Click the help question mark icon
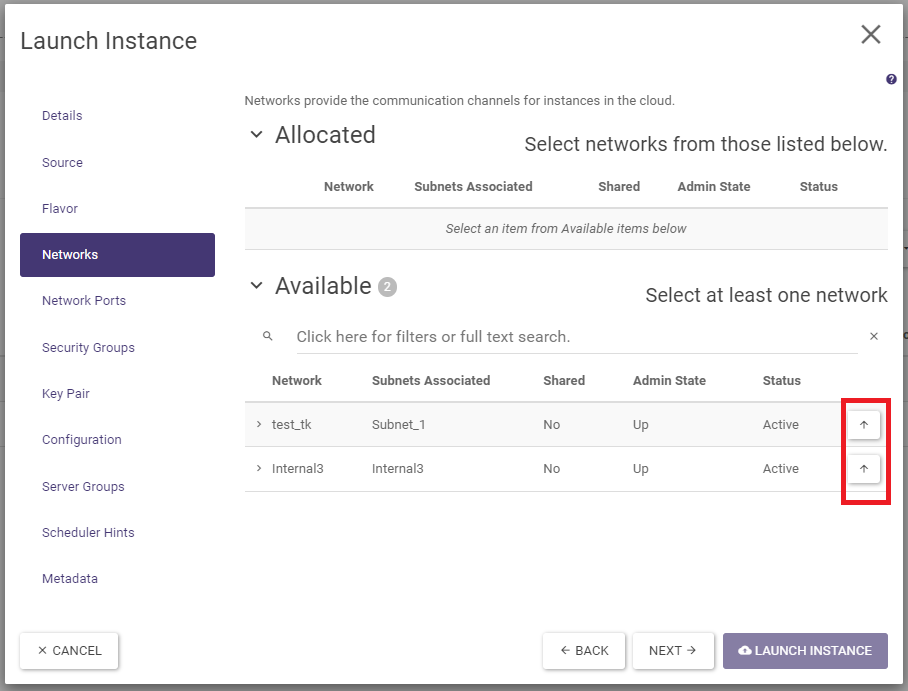The height and width of the screenshot is (691, 908). click(x=891, y=80)
